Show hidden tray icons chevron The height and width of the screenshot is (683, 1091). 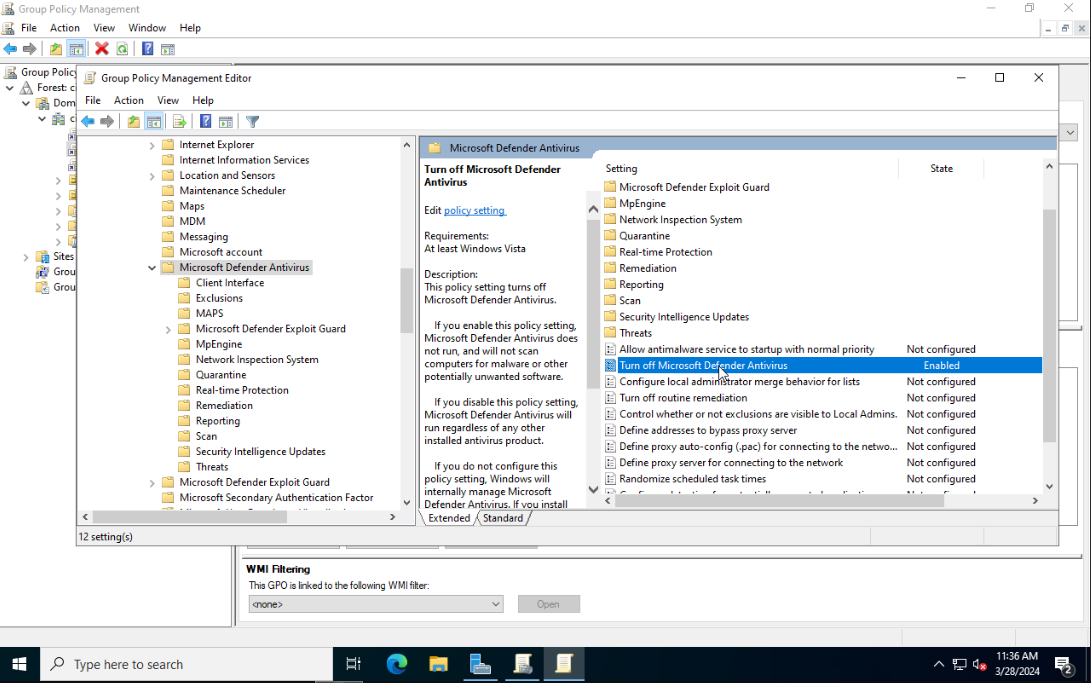pyautogui.click(x=939, y=665)
